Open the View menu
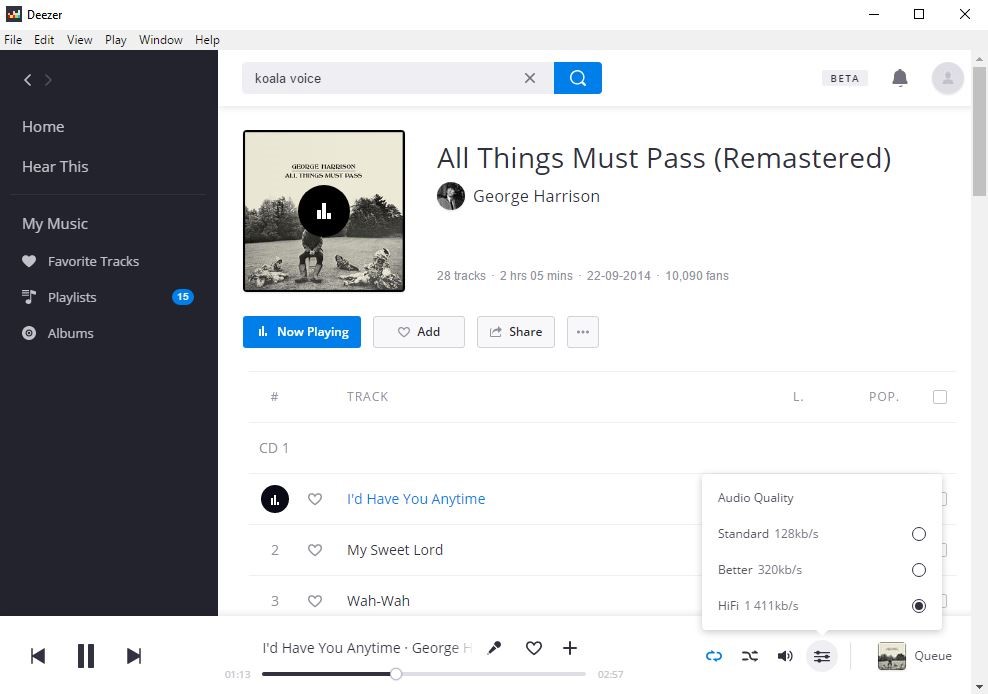The width and height of the screenshot is (988, 694). pos(80,40)
